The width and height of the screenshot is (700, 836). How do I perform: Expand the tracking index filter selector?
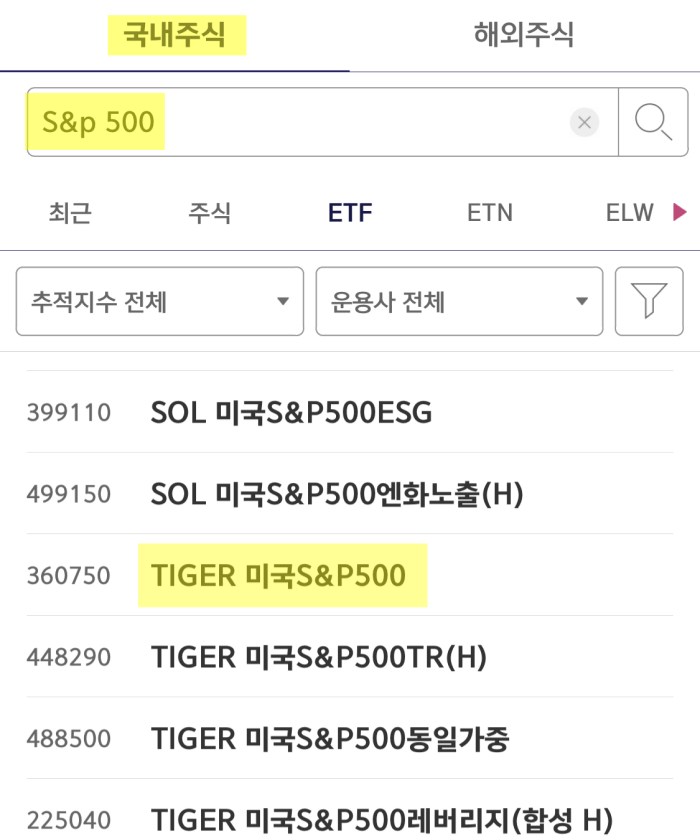click(160, 301)
